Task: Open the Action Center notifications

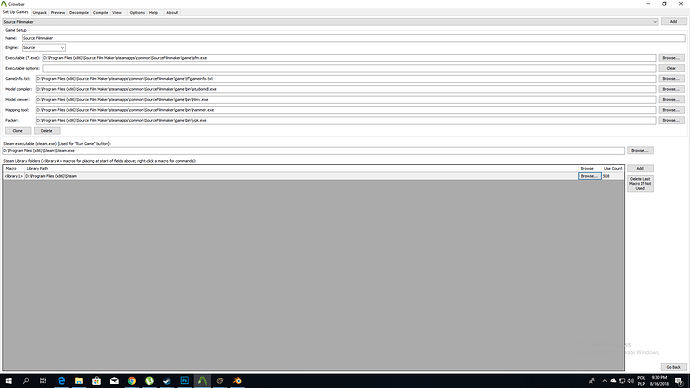Action: pyautogui.click(x=679, y=381)
